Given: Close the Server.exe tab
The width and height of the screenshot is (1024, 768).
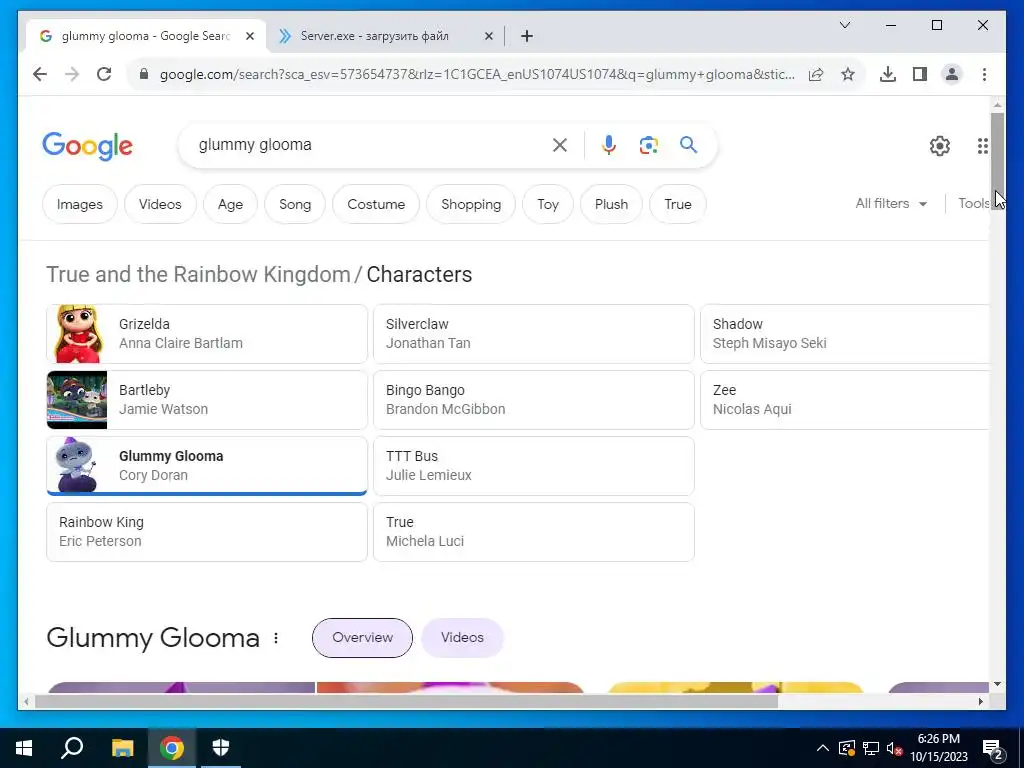Looking at the screenshot, I should (488, 36).
